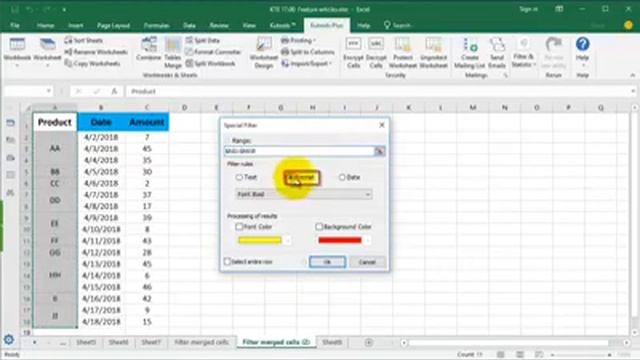
Task: Click the zoom slider in status bar
Action: pyautogui.click(x=582, y=355)
